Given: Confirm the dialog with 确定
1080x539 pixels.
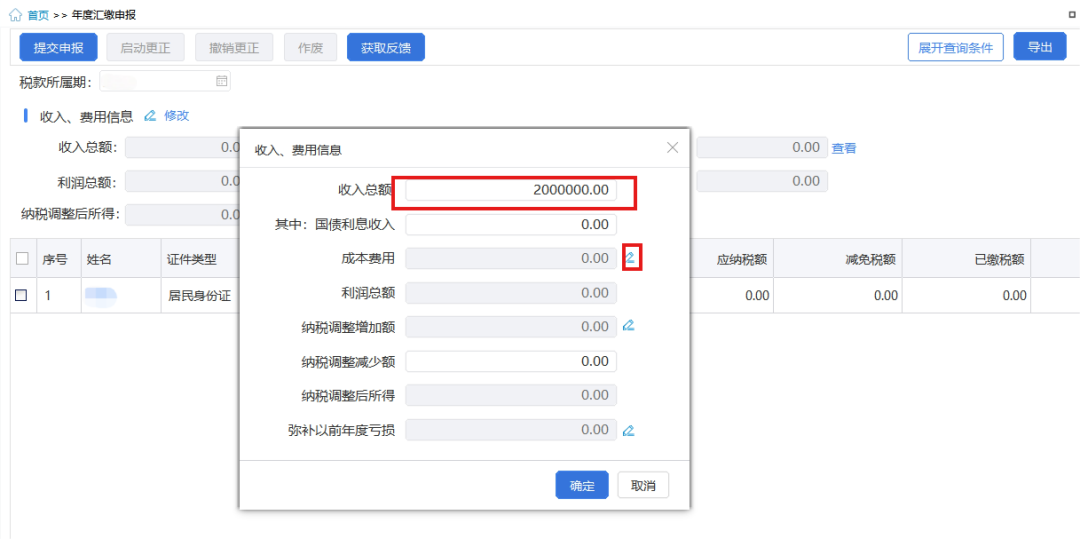Looking at the screenshot, I should (x=582, y=486).
